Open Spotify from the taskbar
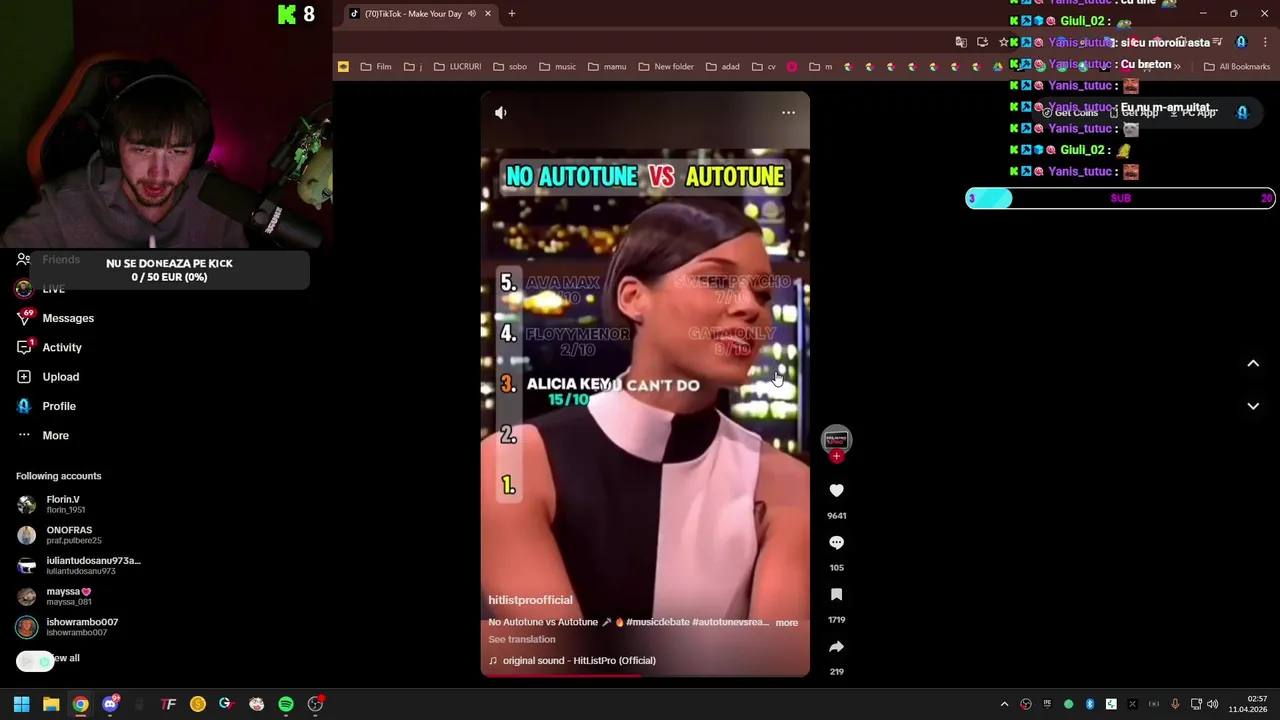Image resolution: width=1280 pixels, height=720 pixels. [286, 704]
